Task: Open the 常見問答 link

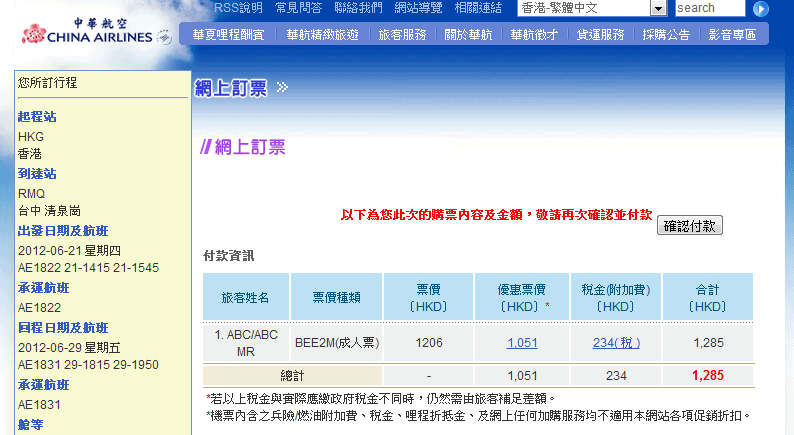Action: pyautogui.click(x=298, y=8)
